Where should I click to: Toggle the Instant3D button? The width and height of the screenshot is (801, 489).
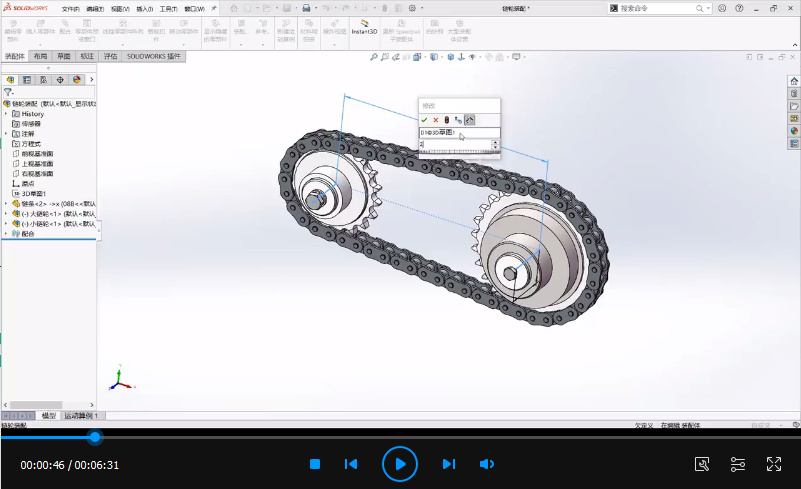364,27
